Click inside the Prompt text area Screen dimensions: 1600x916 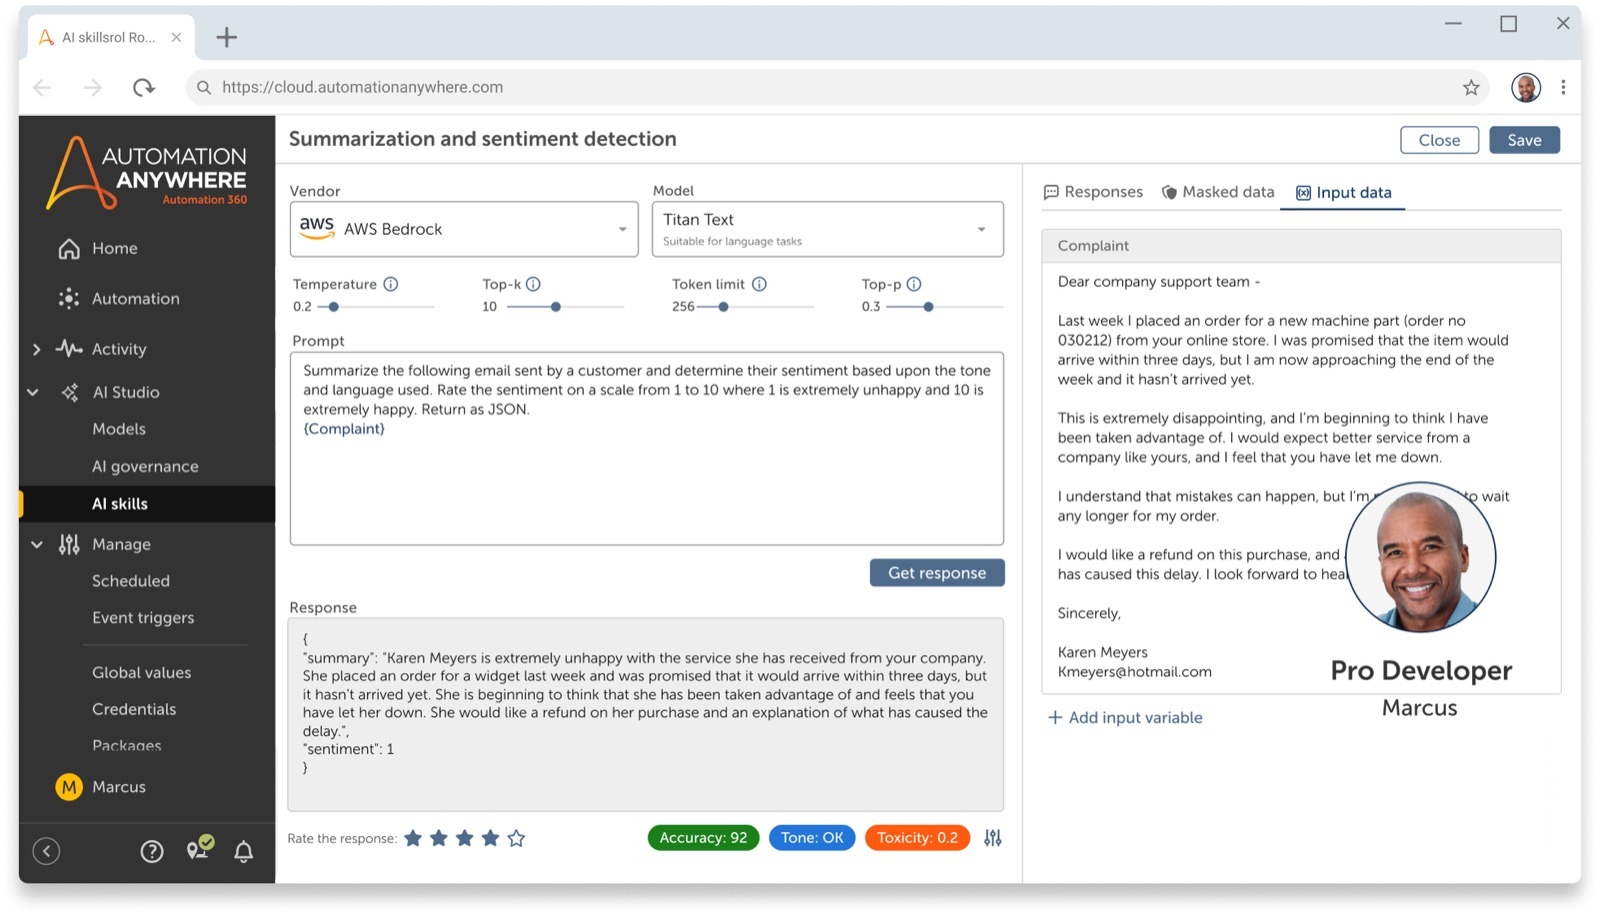click(647, 449)
